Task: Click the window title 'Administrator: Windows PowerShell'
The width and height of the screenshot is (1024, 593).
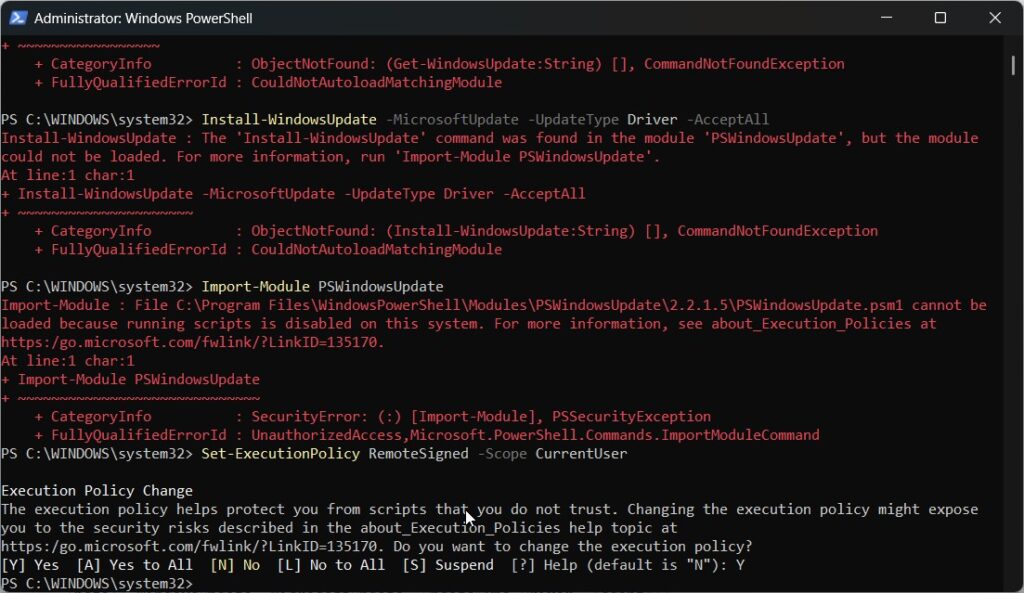Action: pos(143,18)
